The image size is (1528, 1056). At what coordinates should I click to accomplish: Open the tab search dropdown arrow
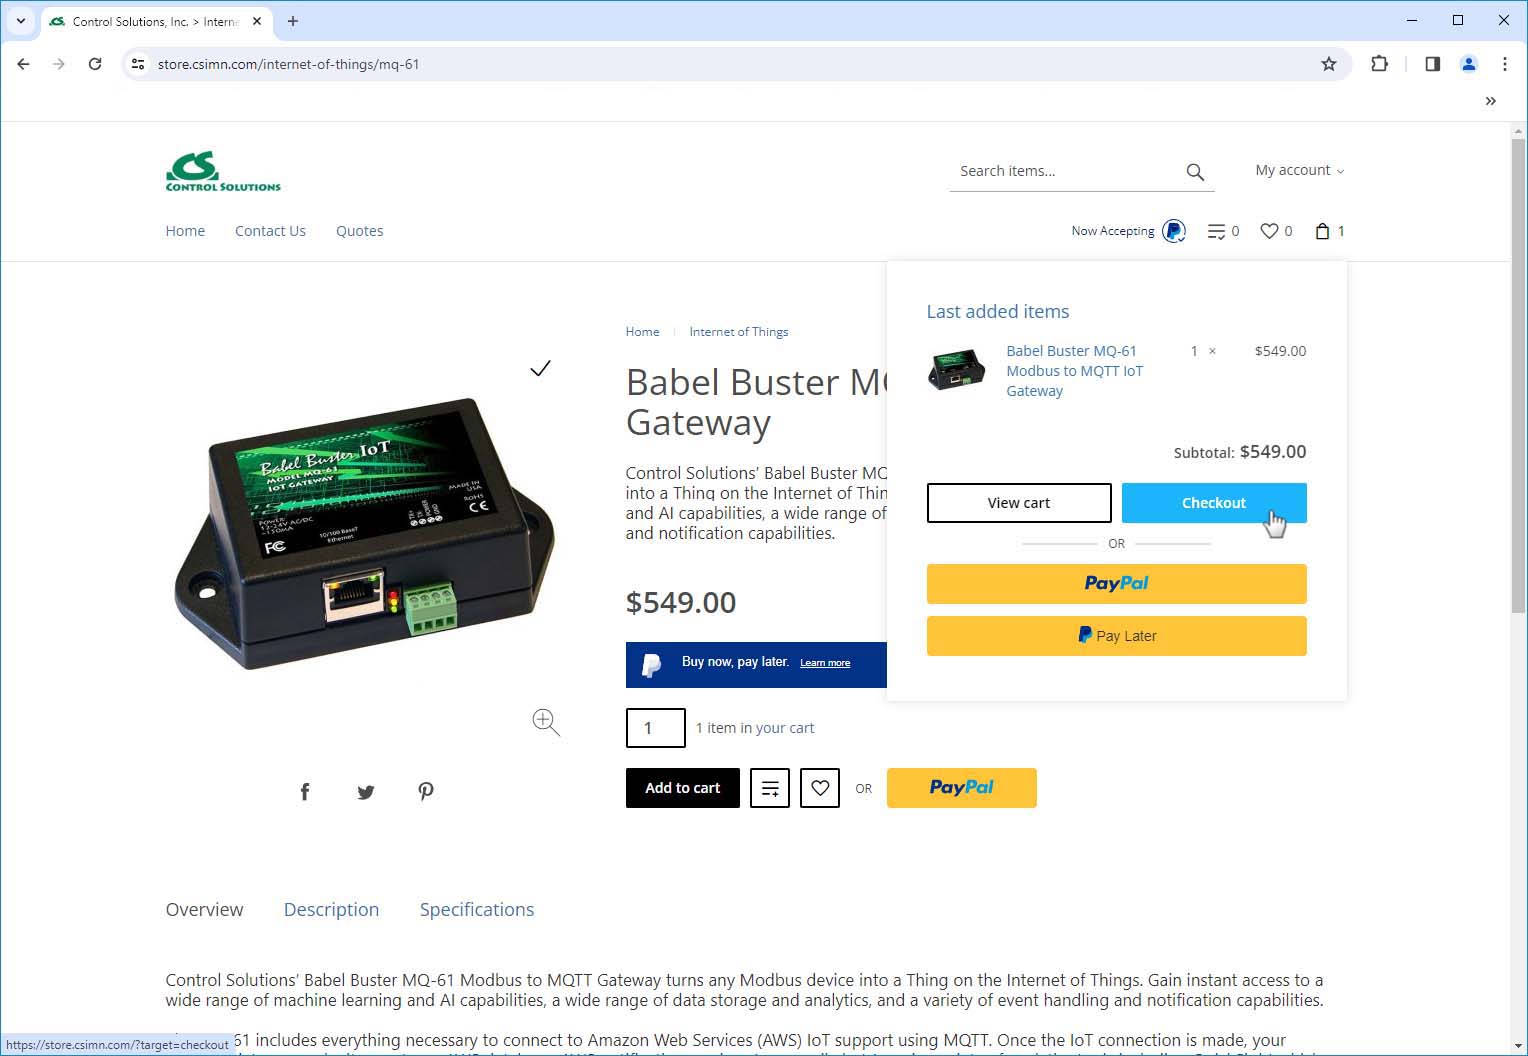coord(20,21)
